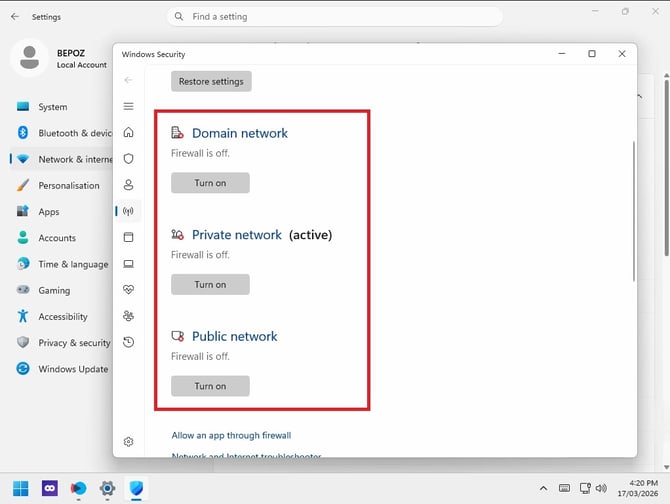This screenshot has height=504, width=670.
Task: Turn on Private network firewall
Action: [x=210, y=284]
